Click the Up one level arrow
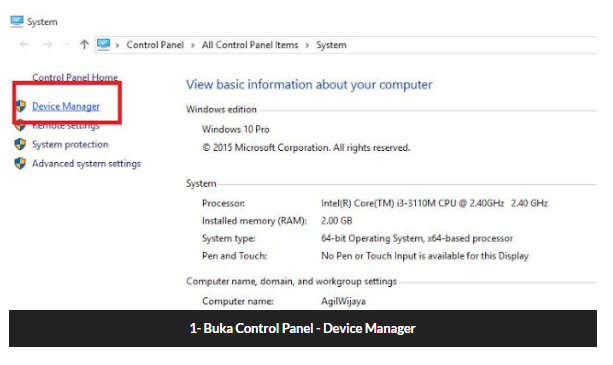Image resolution: width=613 pixels, height=365 pixels. click(x=84, y=44)
